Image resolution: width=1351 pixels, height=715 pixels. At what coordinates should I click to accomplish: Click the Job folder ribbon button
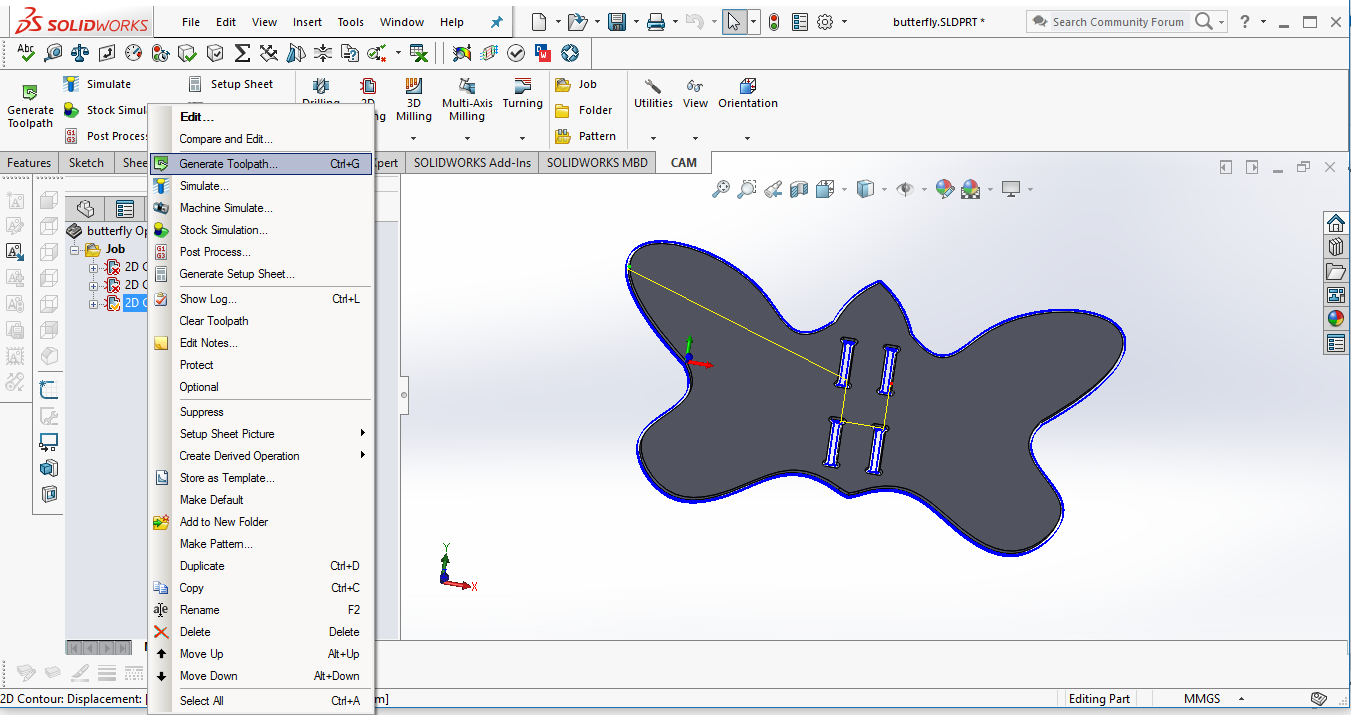tap(576, 84)
